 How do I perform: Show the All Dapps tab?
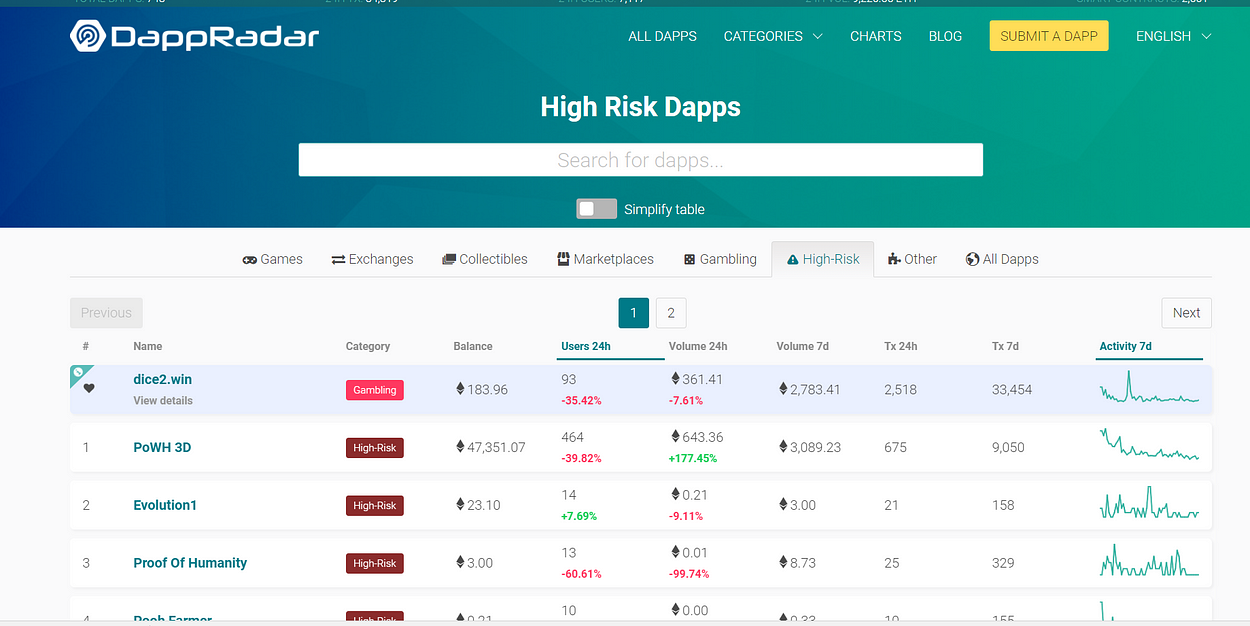pos(1002,259)
